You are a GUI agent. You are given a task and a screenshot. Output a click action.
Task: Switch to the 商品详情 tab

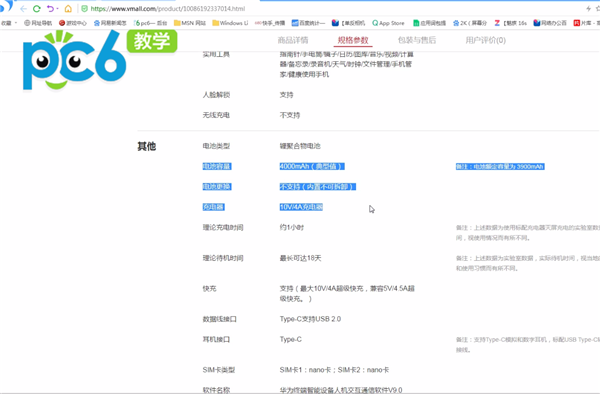pos(293,40)
